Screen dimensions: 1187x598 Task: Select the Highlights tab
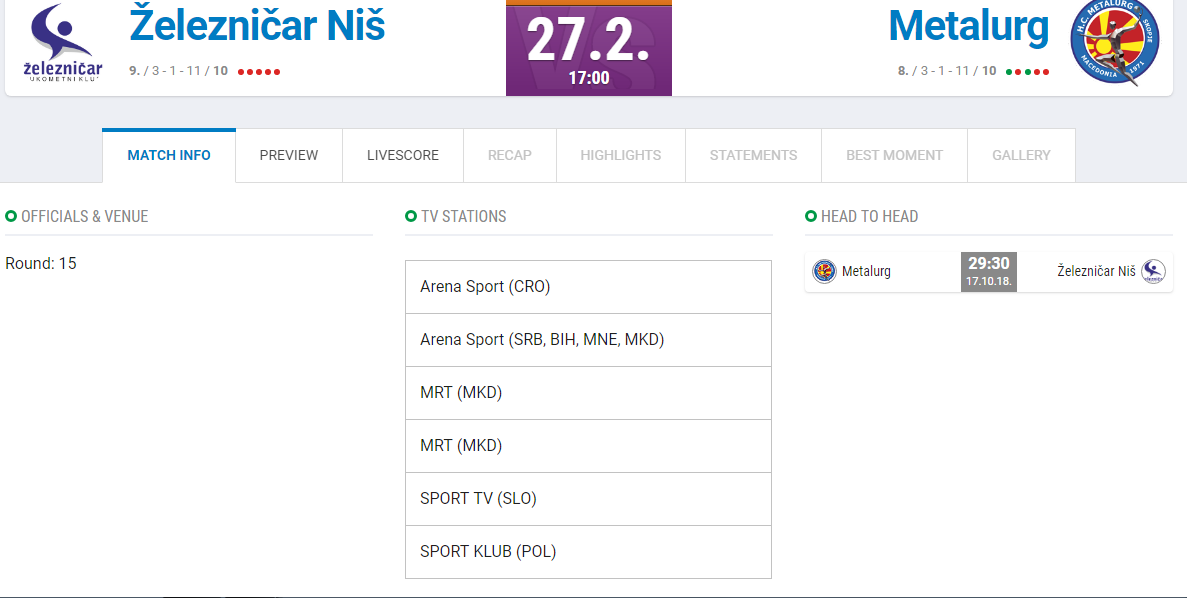click(621, 155)
